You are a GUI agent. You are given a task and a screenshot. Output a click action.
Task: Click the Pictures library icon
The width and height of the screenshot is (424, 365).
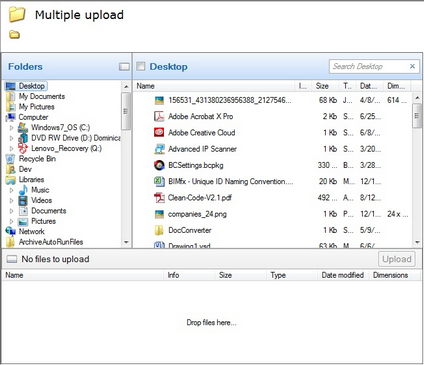tap(23, 221)
